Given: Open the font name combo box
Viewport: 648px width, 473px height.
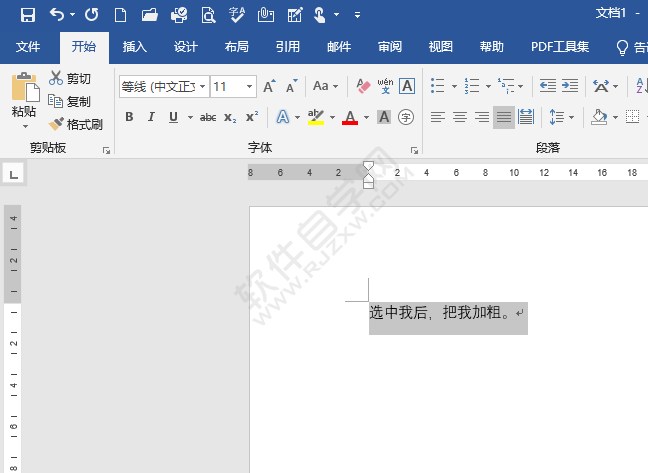Looking at the screenshot, I should (164, 86).
